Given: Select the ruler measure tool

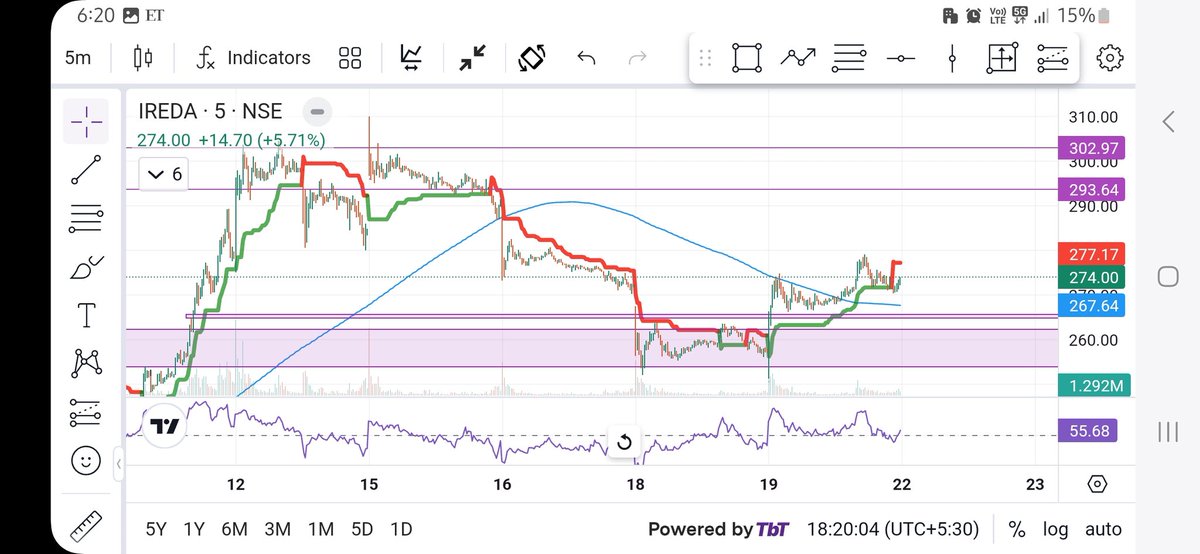Looking at the screenshot, I should pyautogui.click(x=87, y=527).
